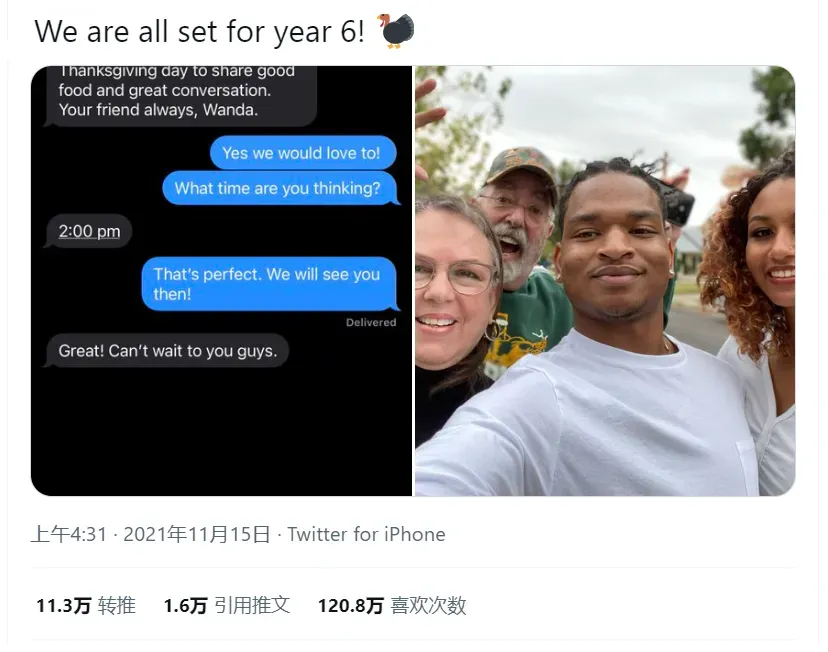Screen dimensions: 828x652
Task: Click the 'Your friend always, Wanda.' message bubble
Action: (x=181, y=95)
